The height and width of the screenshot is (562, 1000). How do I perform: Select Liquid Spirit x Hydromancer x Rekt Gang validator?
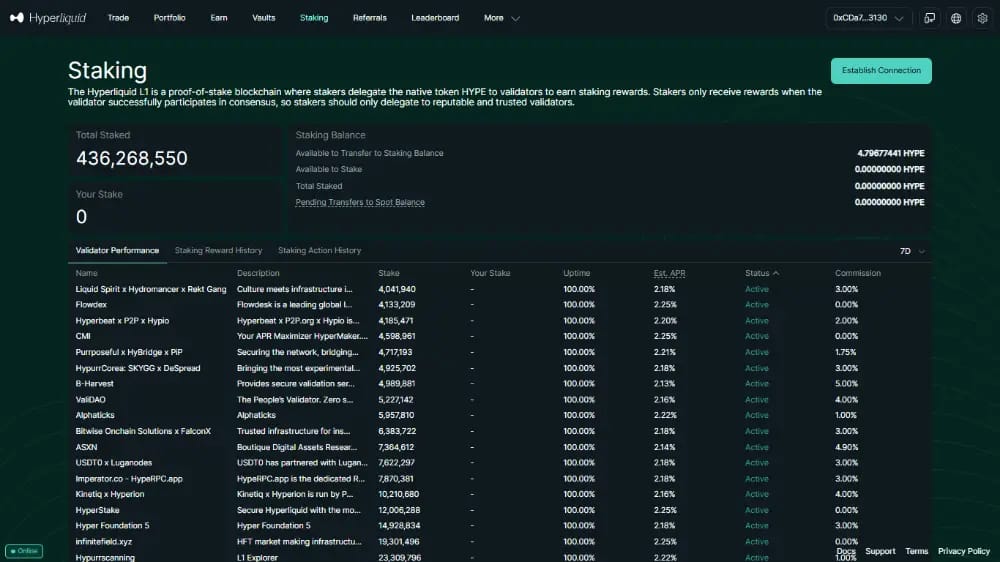tap(151, 289)
